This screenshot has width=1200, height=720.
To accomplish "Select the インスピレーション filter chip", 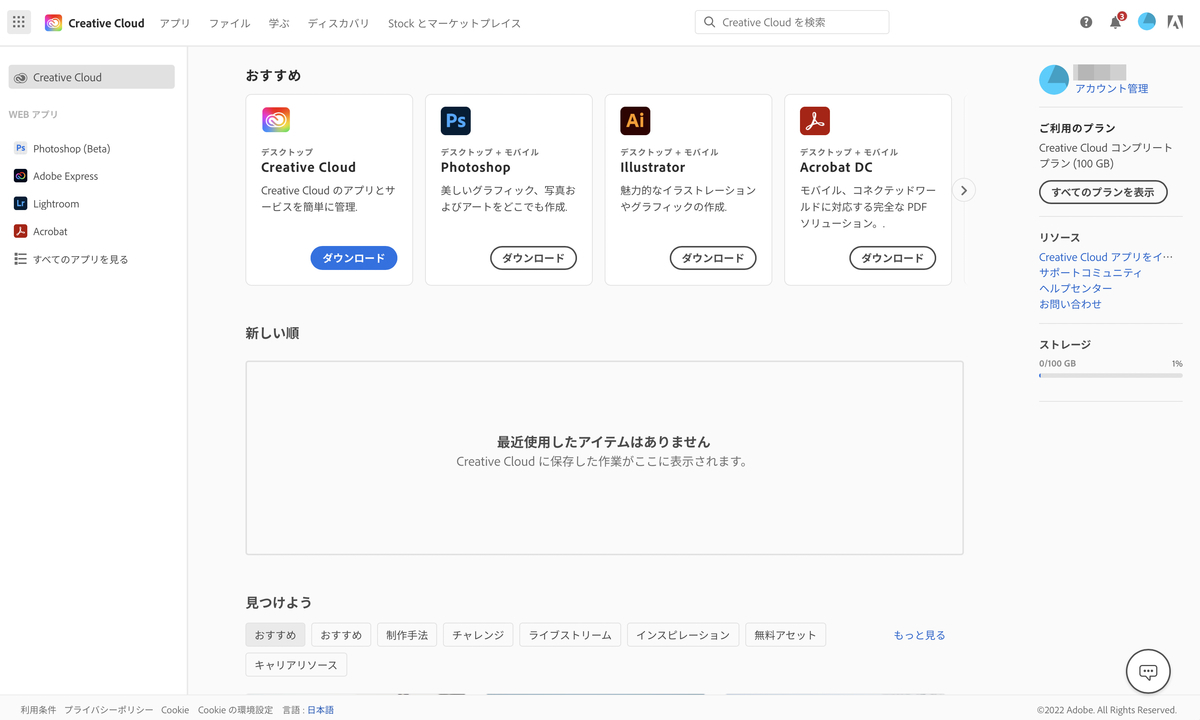I will click(683, 635).
